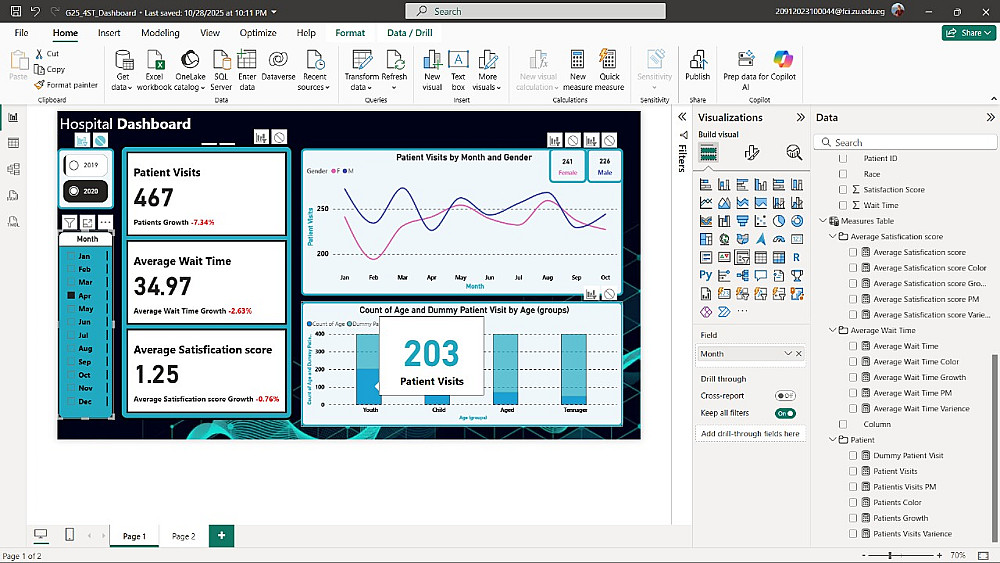The height and width of the screenshot is (563, 1000).
Task: Add a new page with plus button
Action: [221, 536]
